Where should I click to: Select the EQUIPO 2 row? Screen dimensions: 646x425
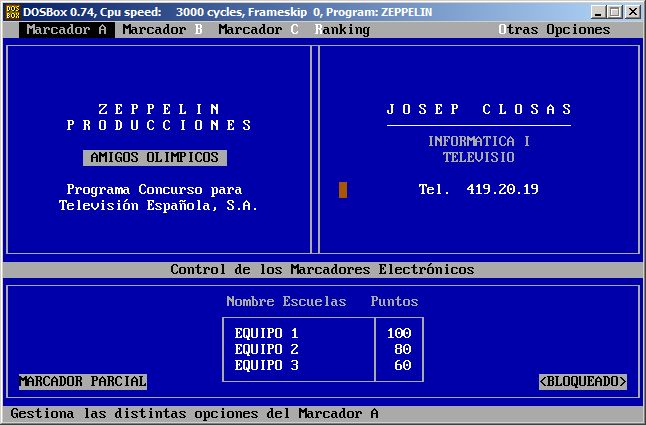click(267, 349)
